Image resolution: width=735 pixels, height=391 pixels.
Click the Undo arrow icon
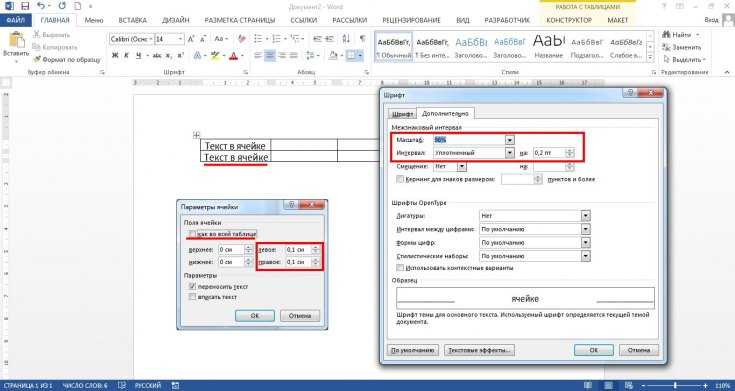41,7
